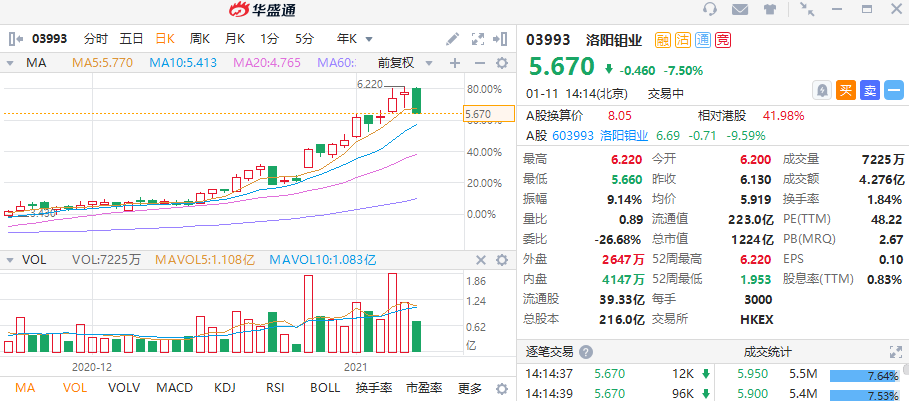
Task: Click the 7.64% volume distribution bar
Action: coord(864,376)
